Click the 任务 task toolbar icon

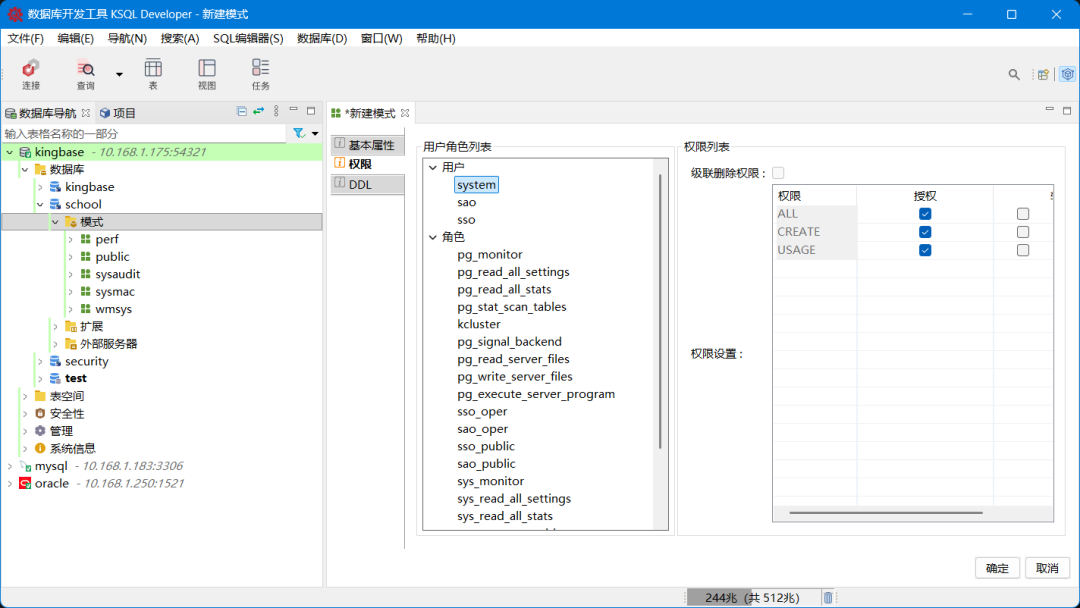260,74
